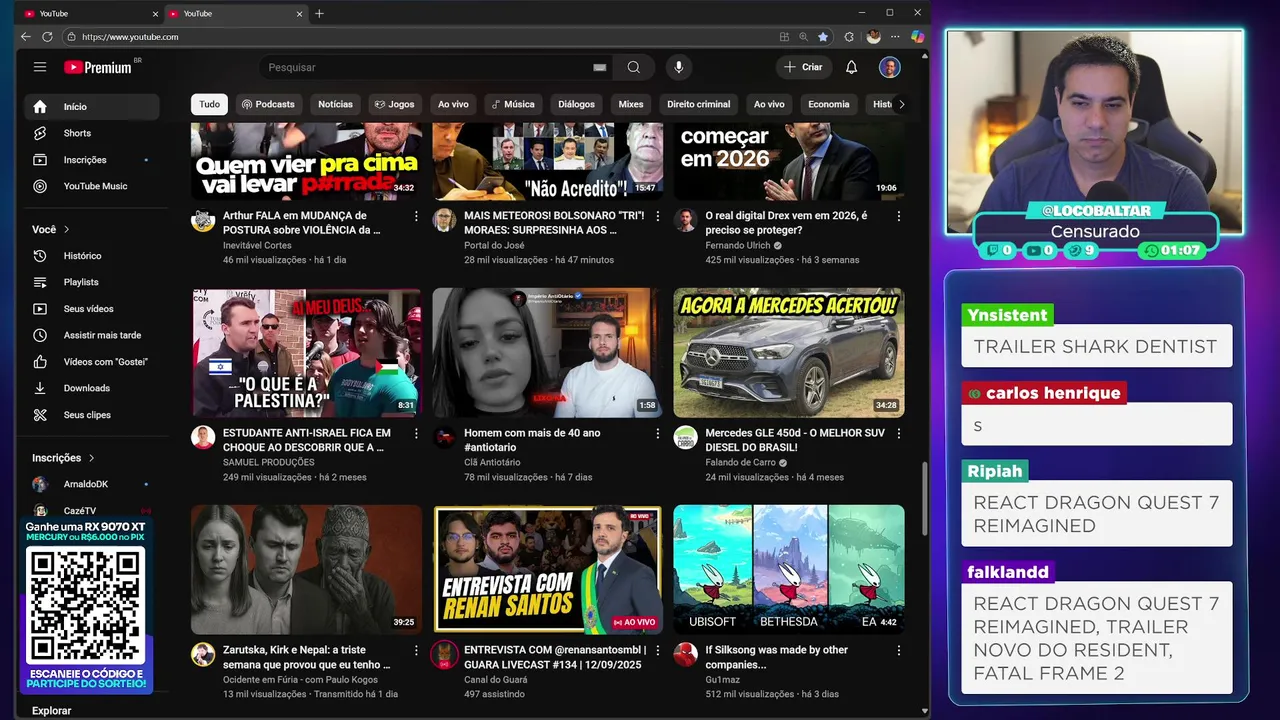Open the account avatar menu
Screen dimensions: 1280x720
pos(889,67)
